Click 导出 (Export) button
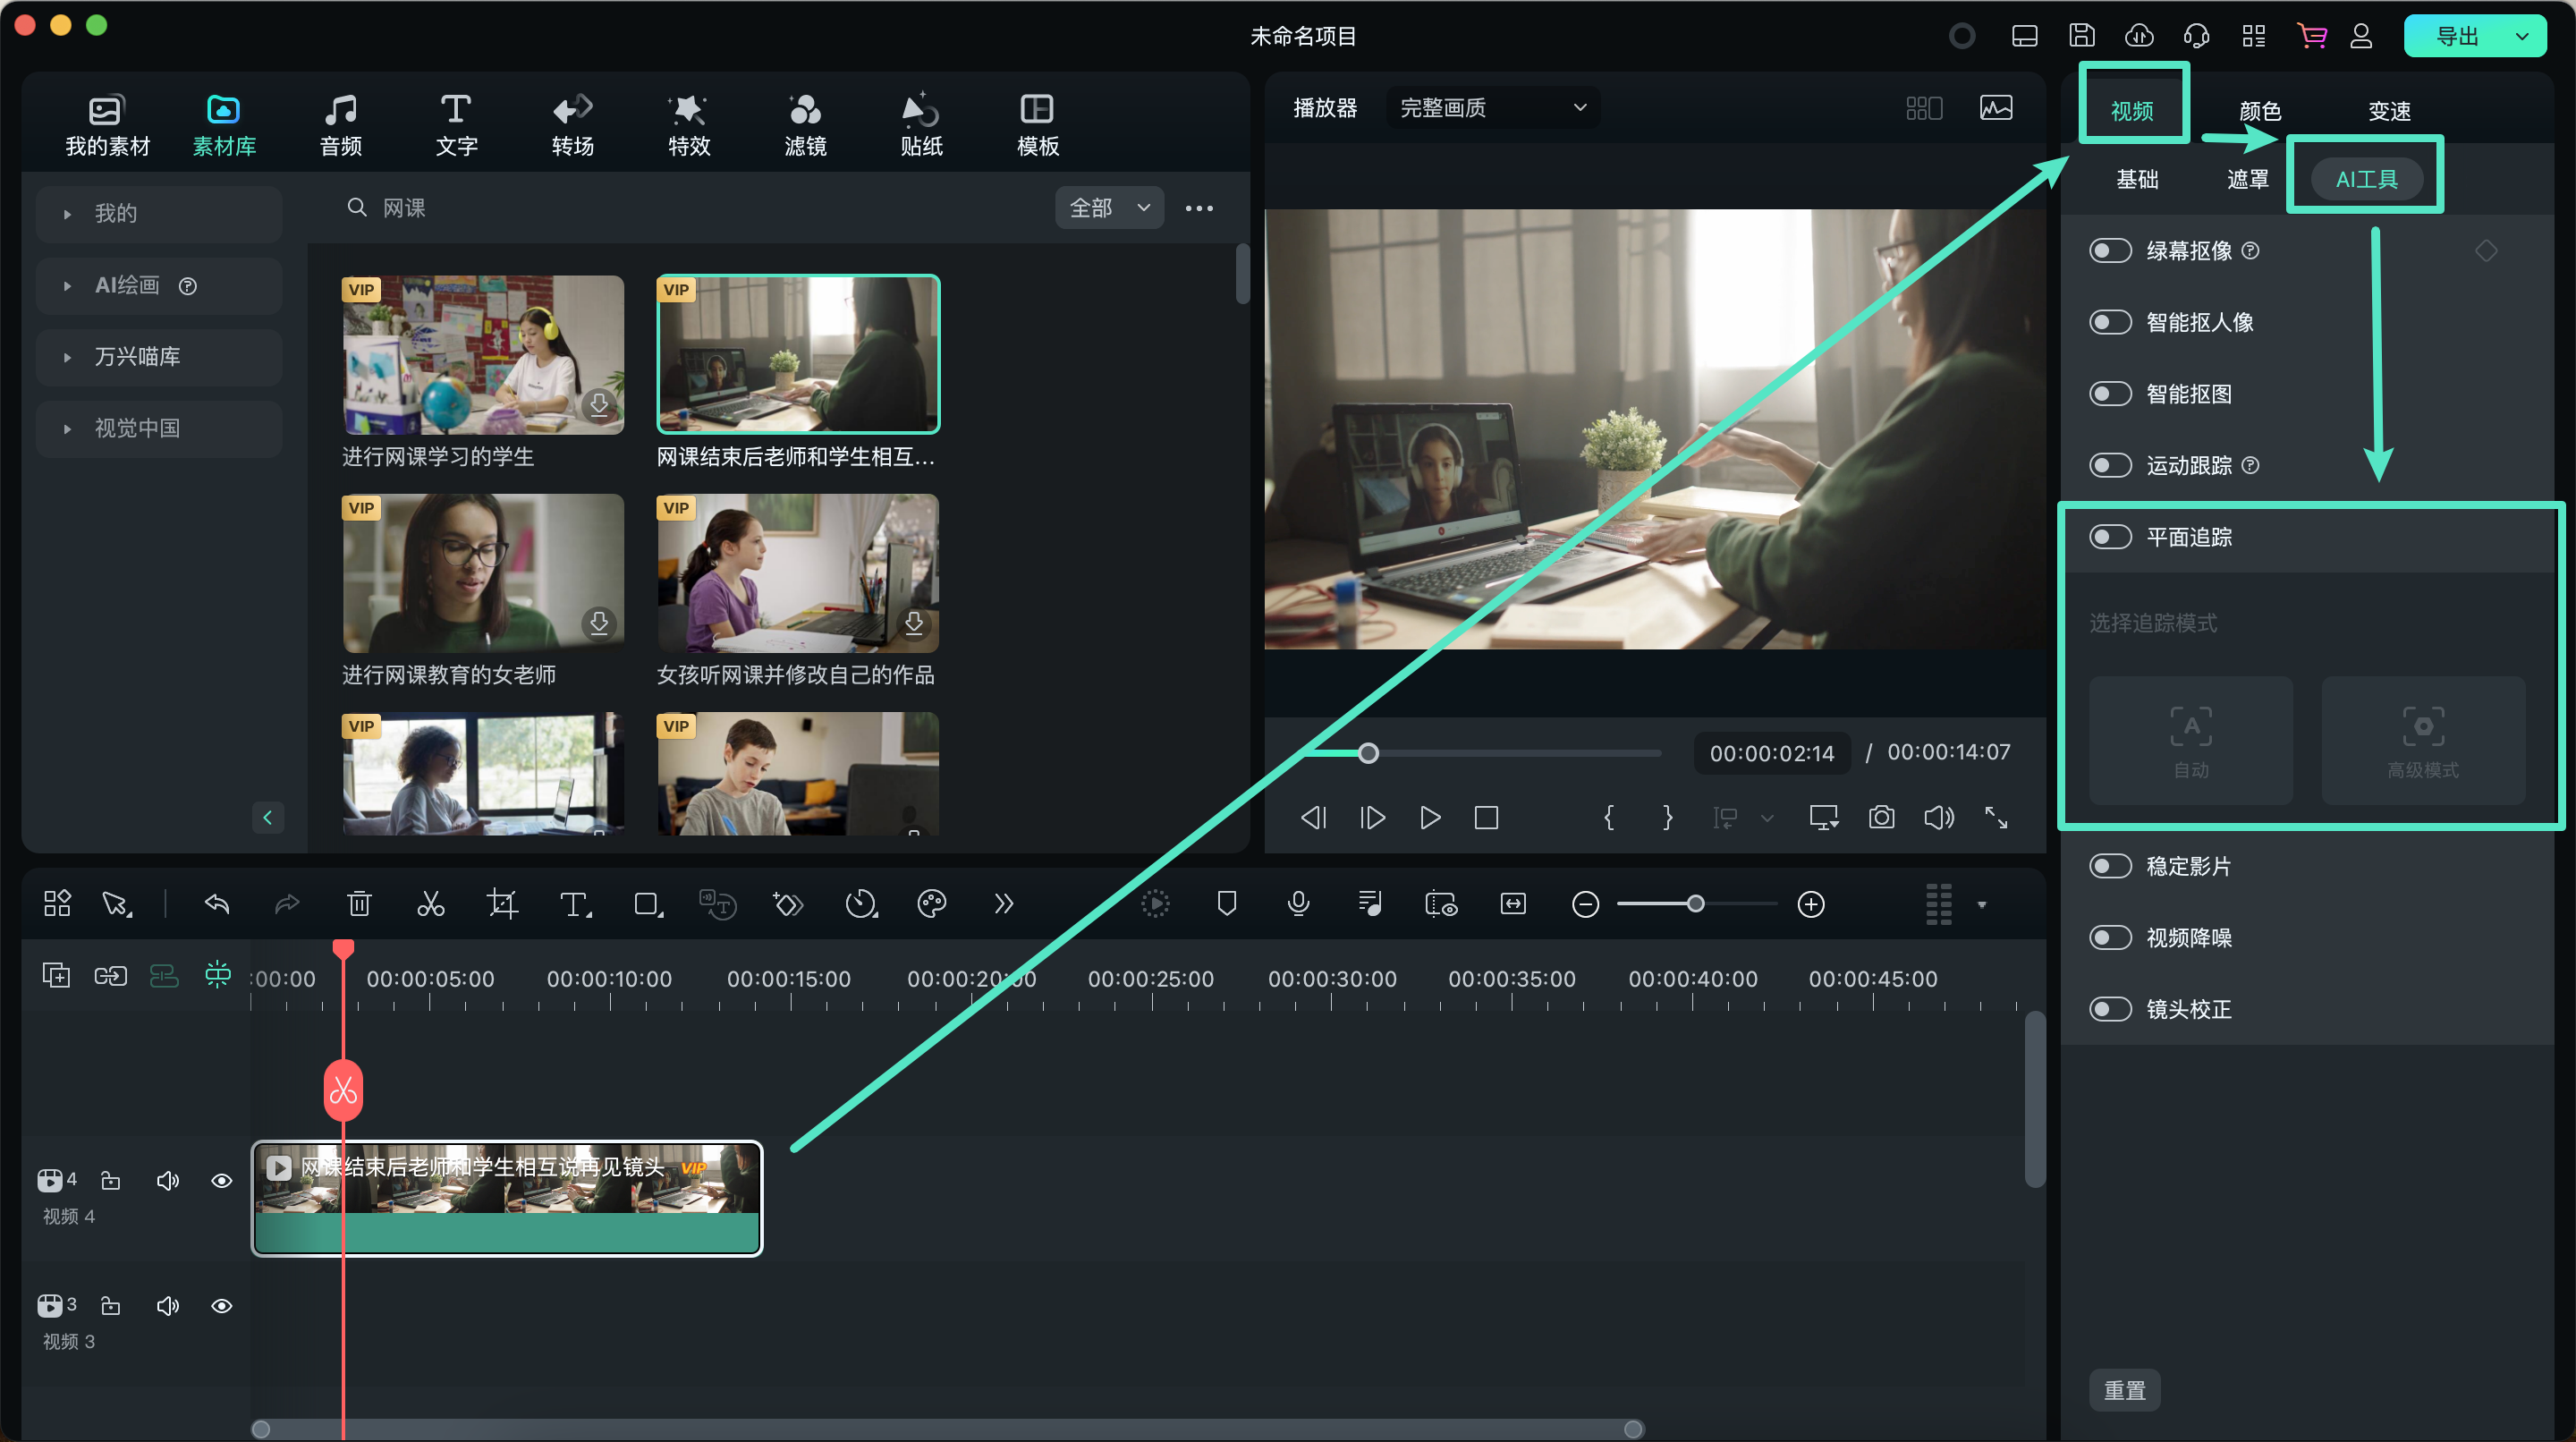 coord(2461,32)
